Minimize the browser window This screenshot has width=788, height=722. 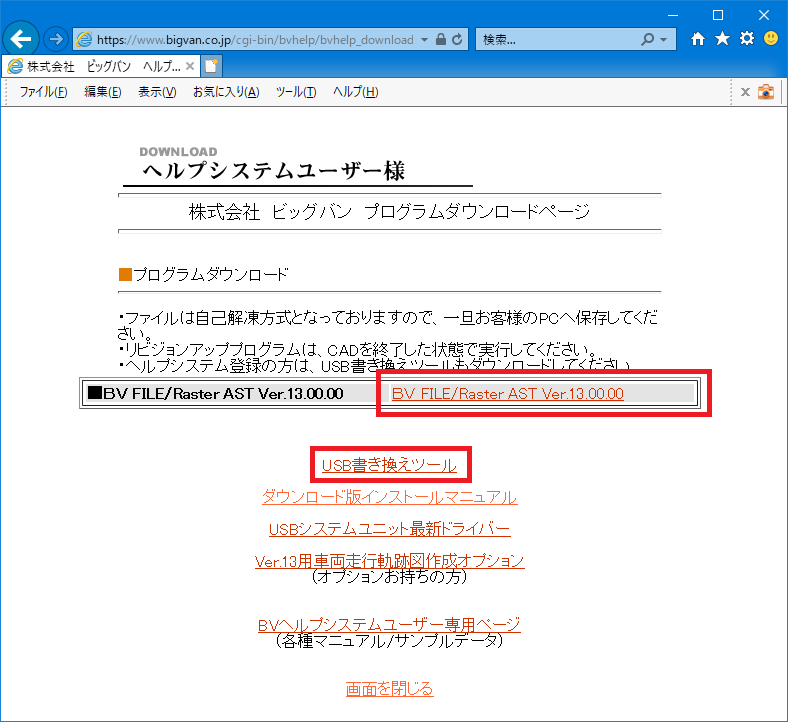click(x=672, y=15)
